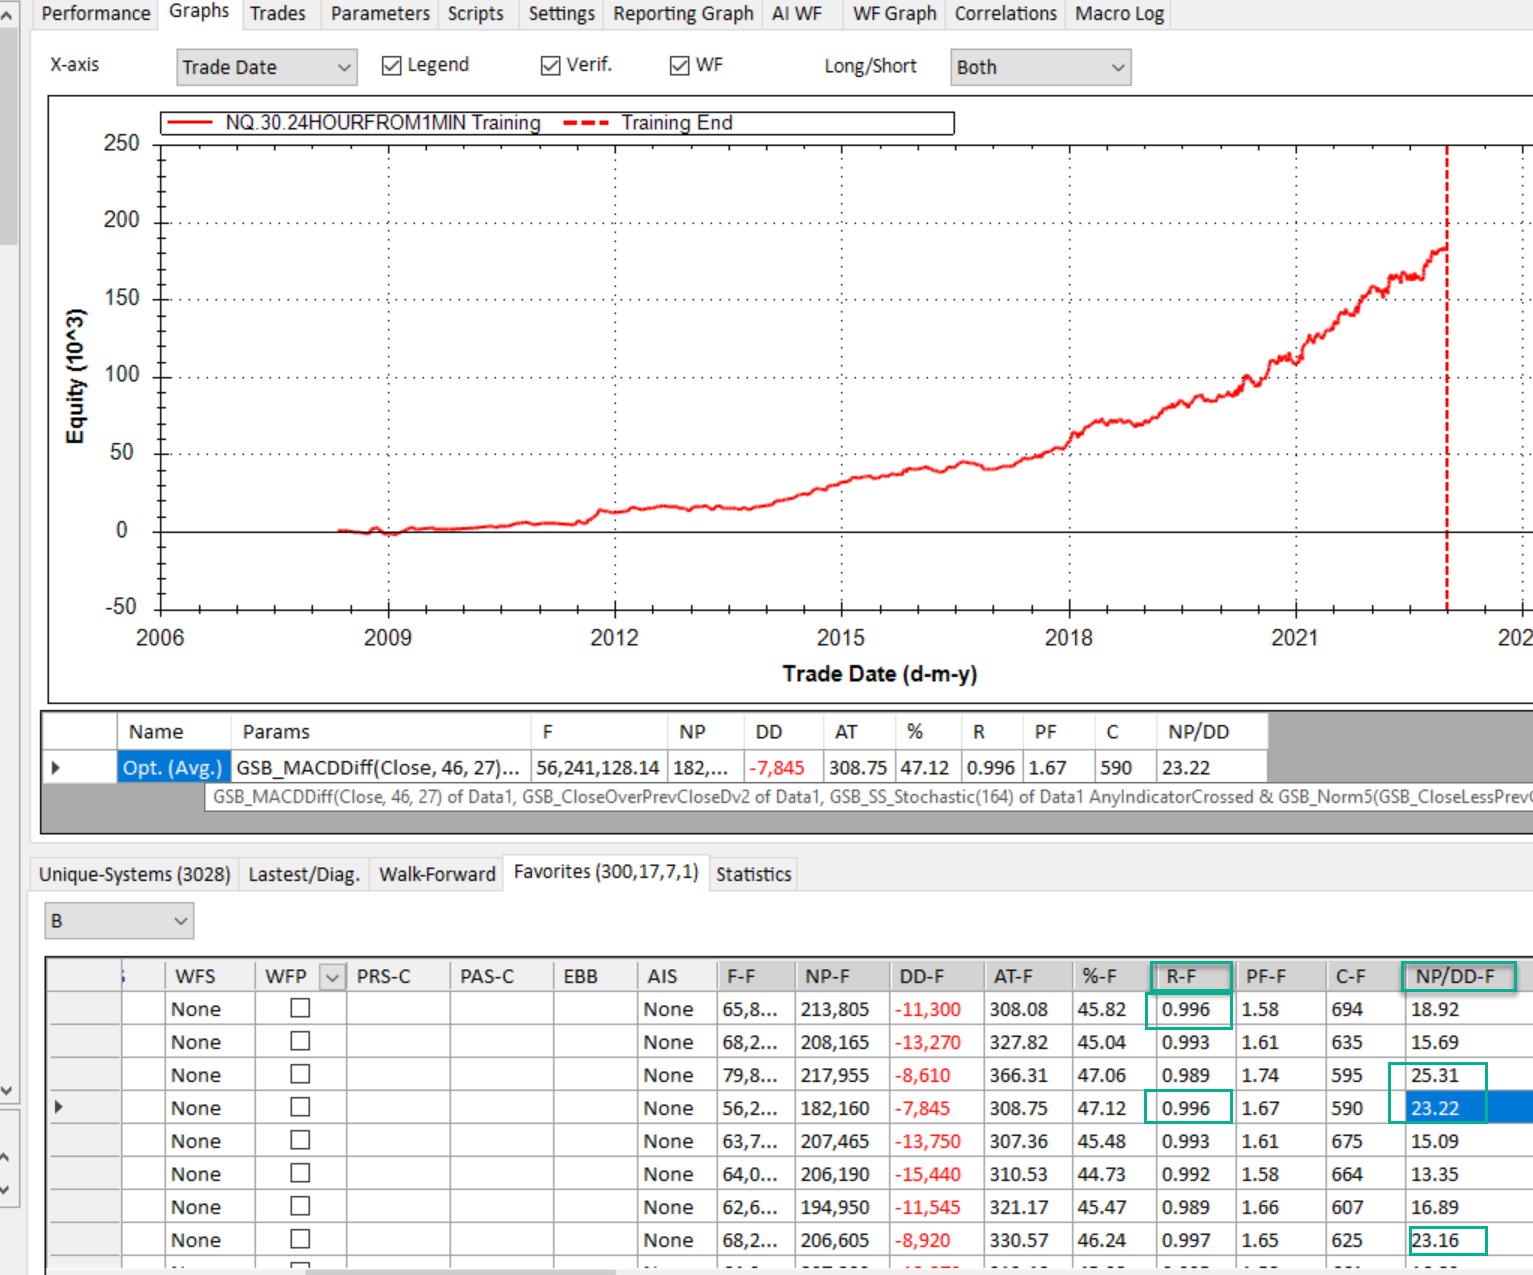
Task: Disable the Verif. checkbox
Action: coord(550,66)
